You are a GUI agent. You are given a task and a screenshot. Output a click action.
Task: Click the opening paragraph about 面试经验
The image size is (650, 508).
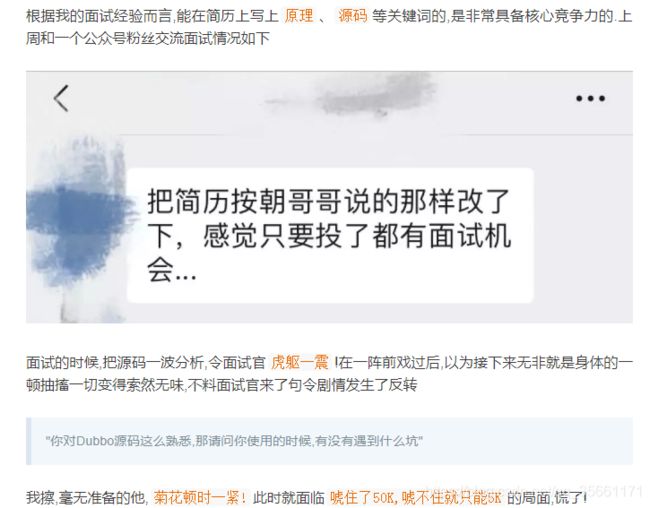(329, 27)
